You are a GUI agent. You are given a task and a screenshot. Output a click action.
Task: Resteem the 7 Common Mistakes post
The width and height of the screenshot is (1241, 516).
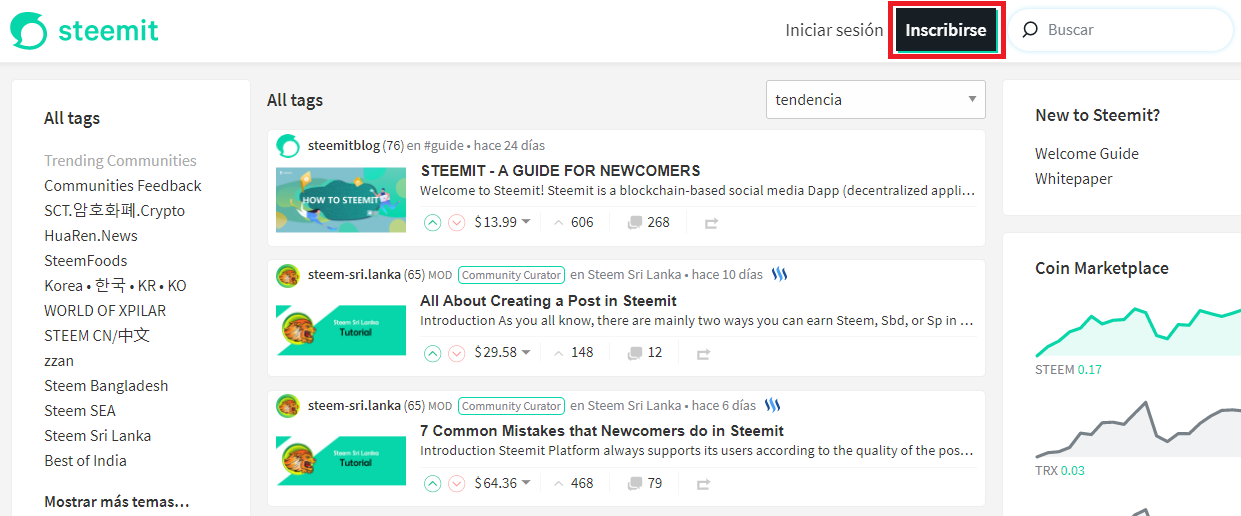coord(703,485)
